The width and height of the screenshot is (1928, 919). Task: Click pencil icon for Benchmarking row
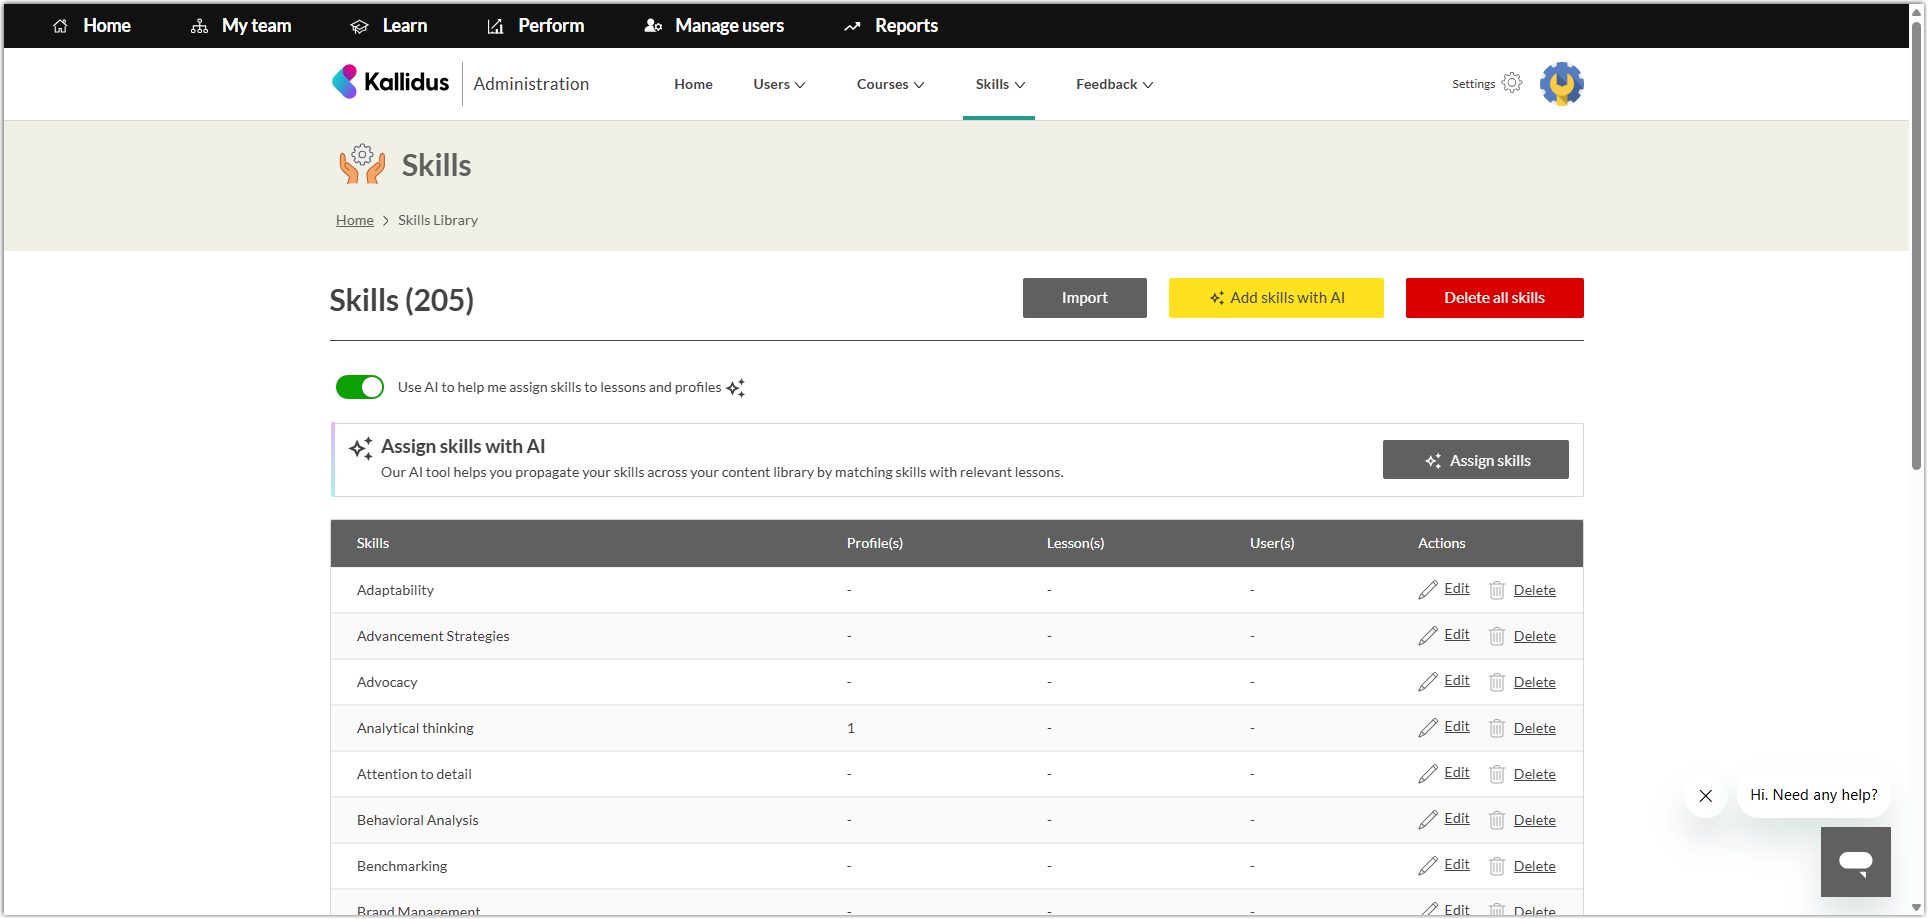coord(1427,866)
